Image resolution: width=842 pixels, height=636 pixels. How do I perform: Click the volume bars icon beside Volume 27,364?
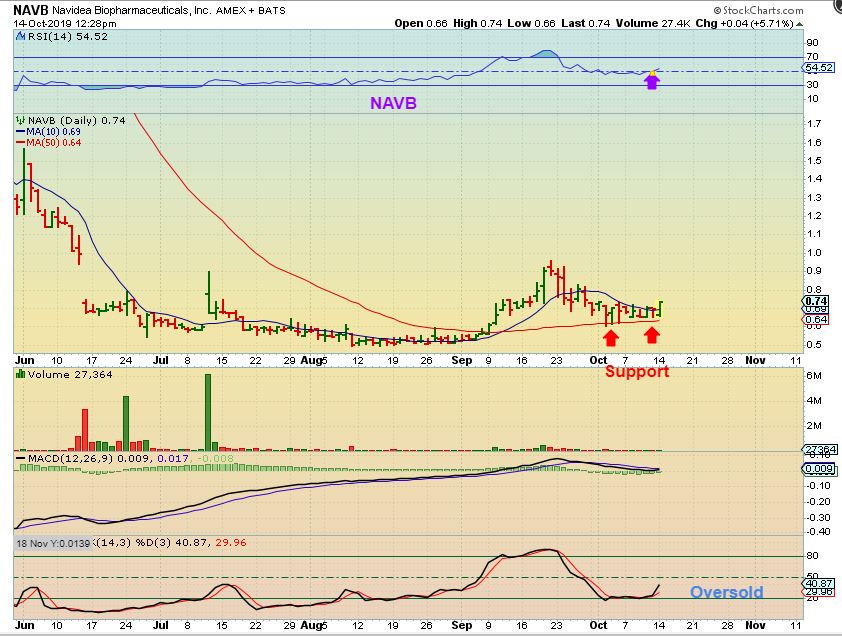coord(21,374)
